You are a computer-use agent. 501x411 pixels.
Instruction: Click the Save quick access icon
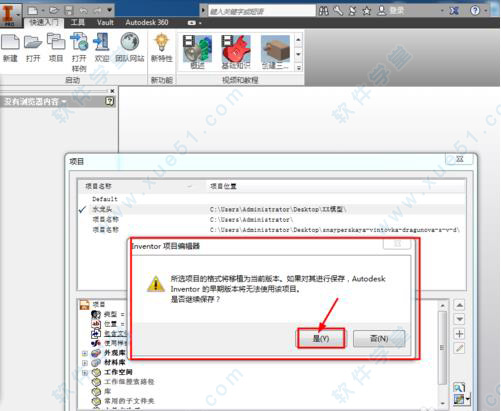pyautogui.click(x=69, y=11)
